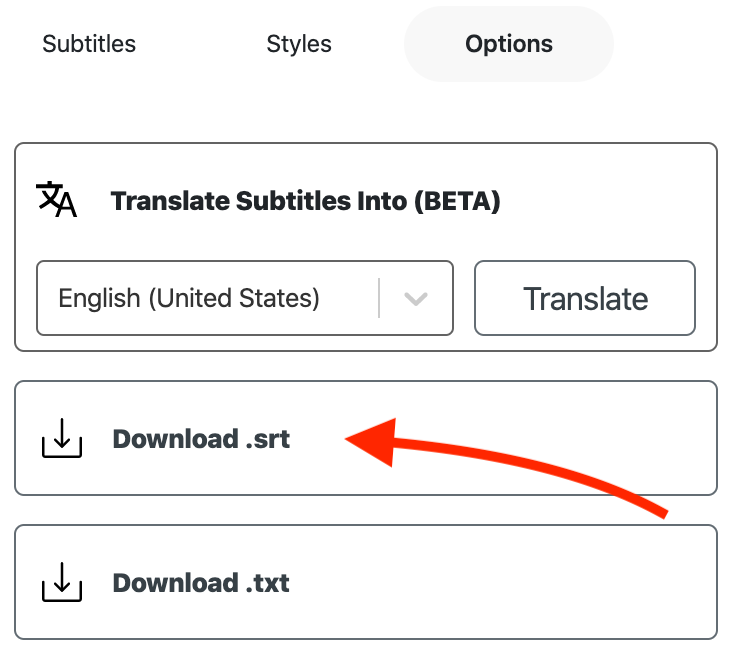Open the Styles tab

[x=299, y=44]
